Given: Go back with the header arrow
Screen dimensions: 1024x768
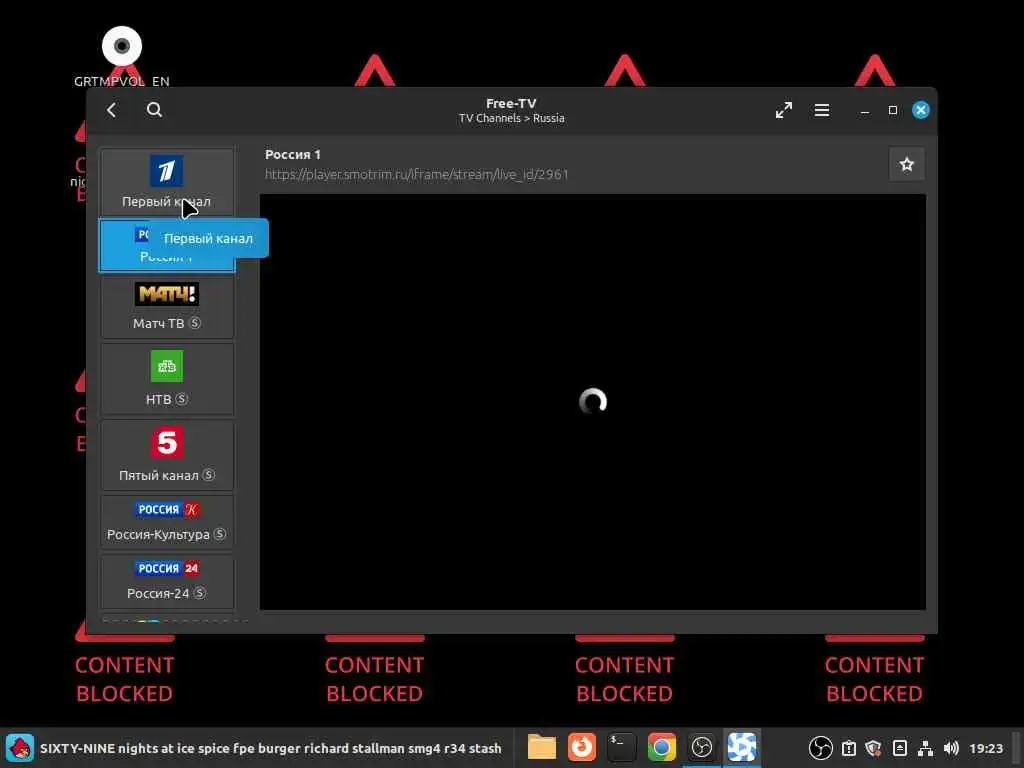Looking at the screenshot, I should pos(112,110).
